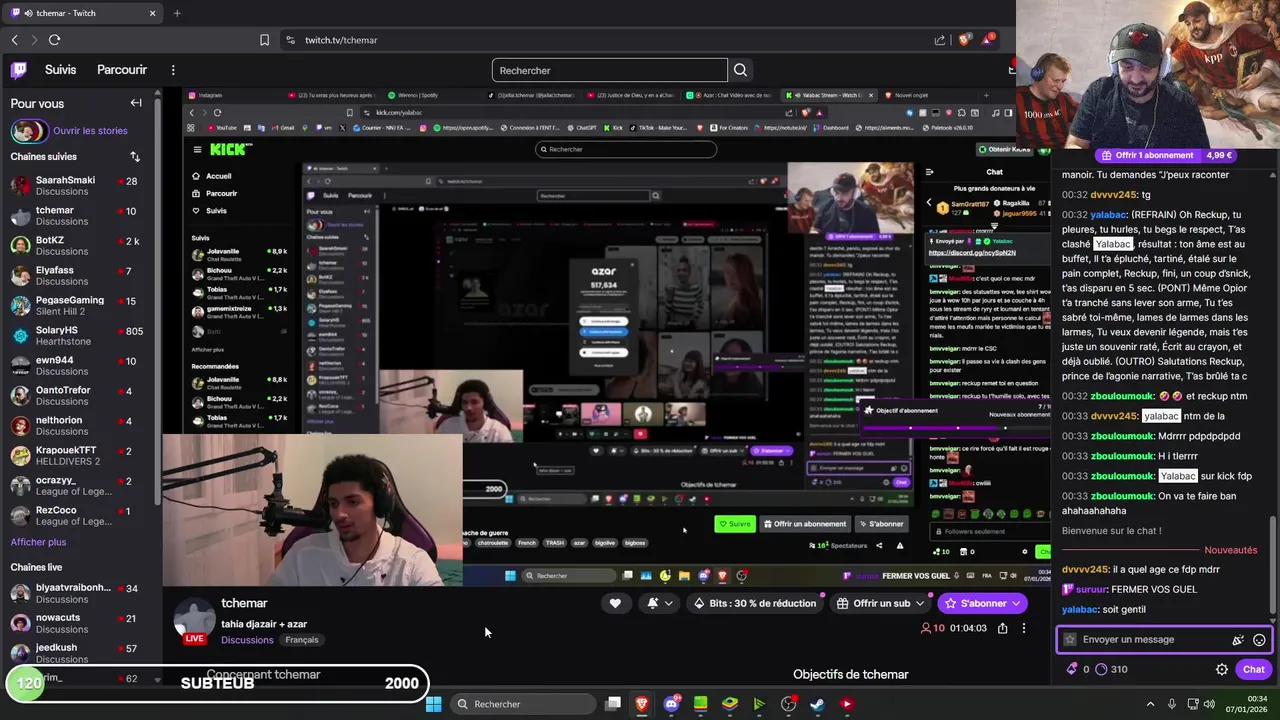Click the search magnifier button
This screenshot has width=1280, height=720.
(x=740, y=70)
